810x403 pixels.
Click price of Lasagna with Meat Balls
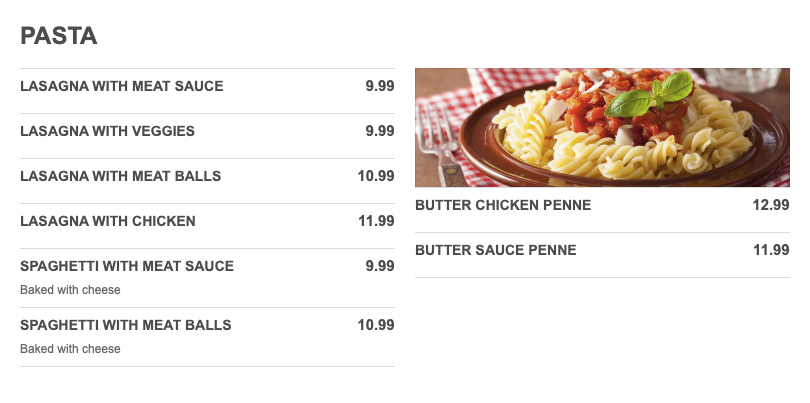(376, 176)
